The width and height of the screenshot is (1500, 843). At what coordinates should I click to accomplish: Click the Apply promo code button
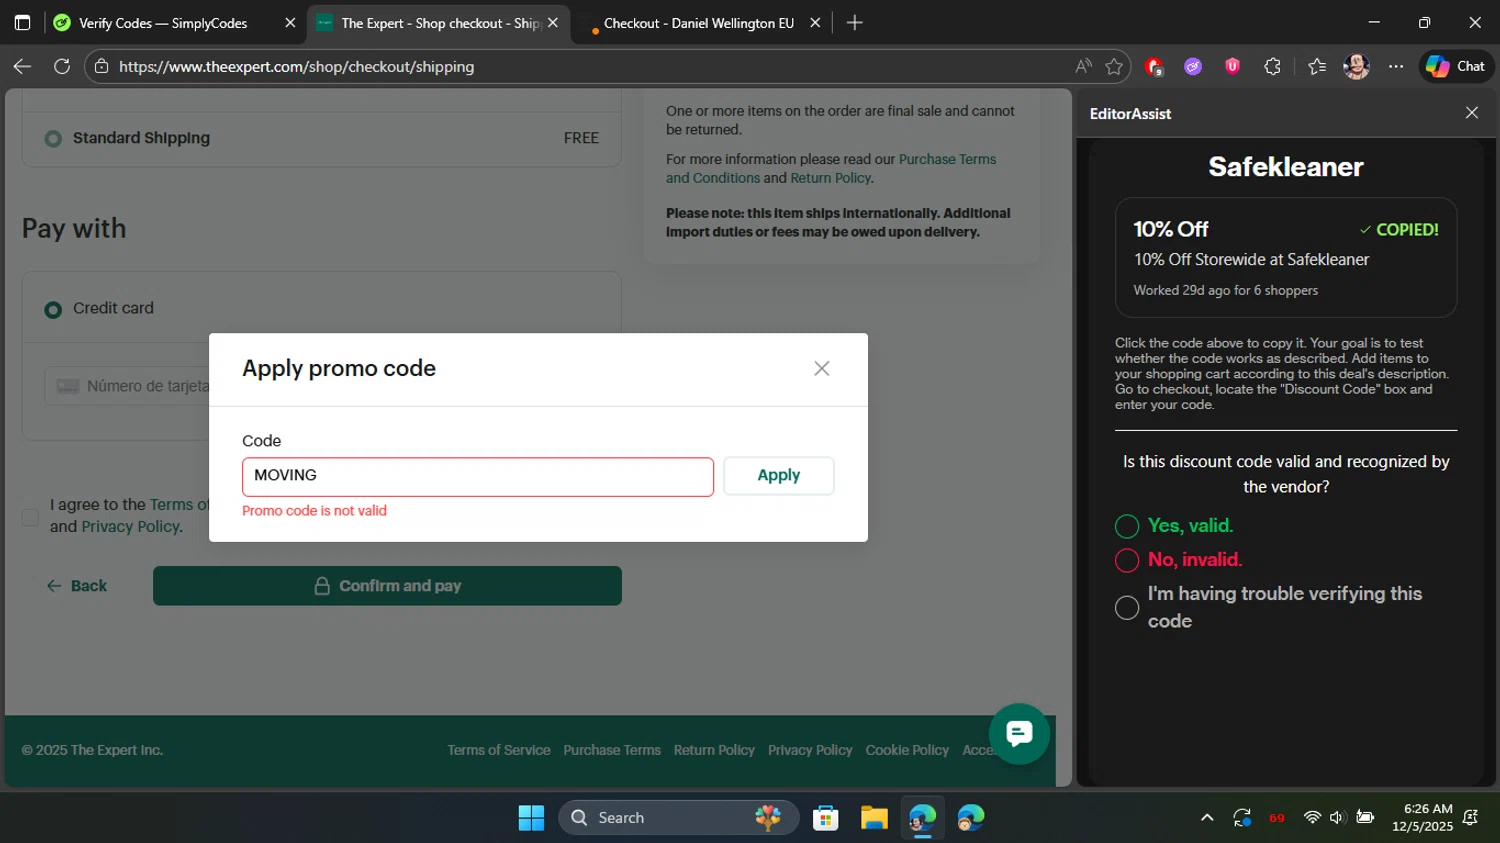pos(778,476)
